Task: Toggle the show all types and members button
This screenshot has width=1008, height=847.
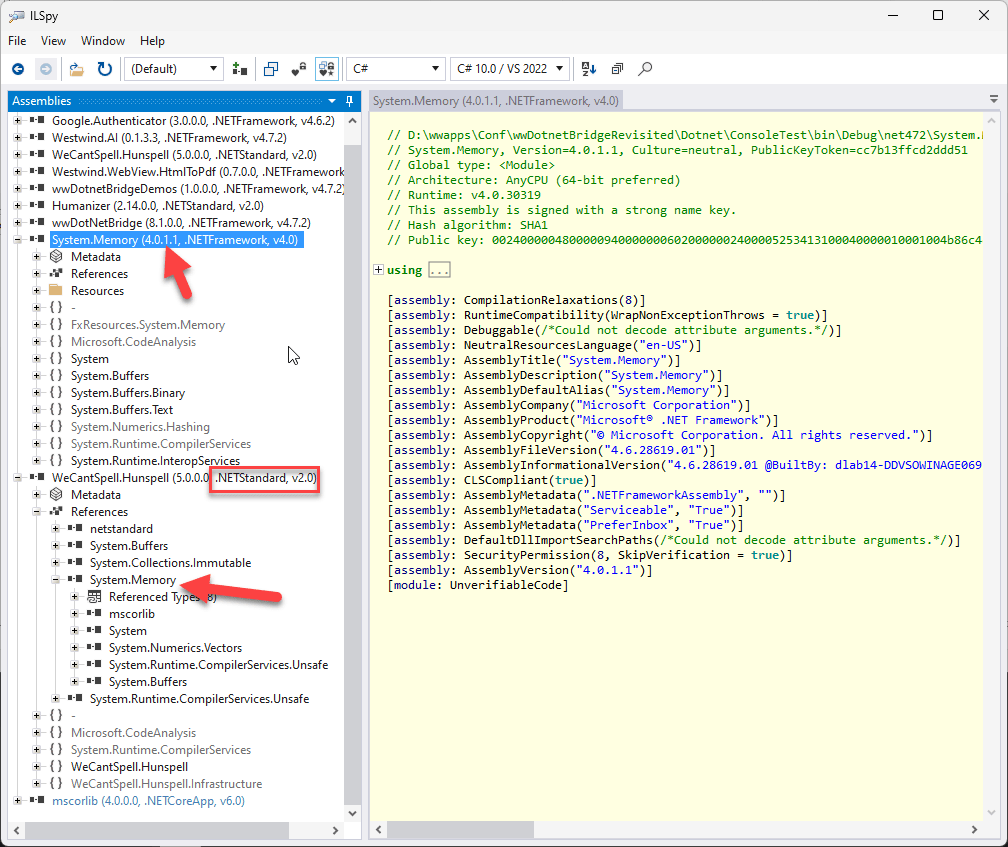Action: (326, 69)
